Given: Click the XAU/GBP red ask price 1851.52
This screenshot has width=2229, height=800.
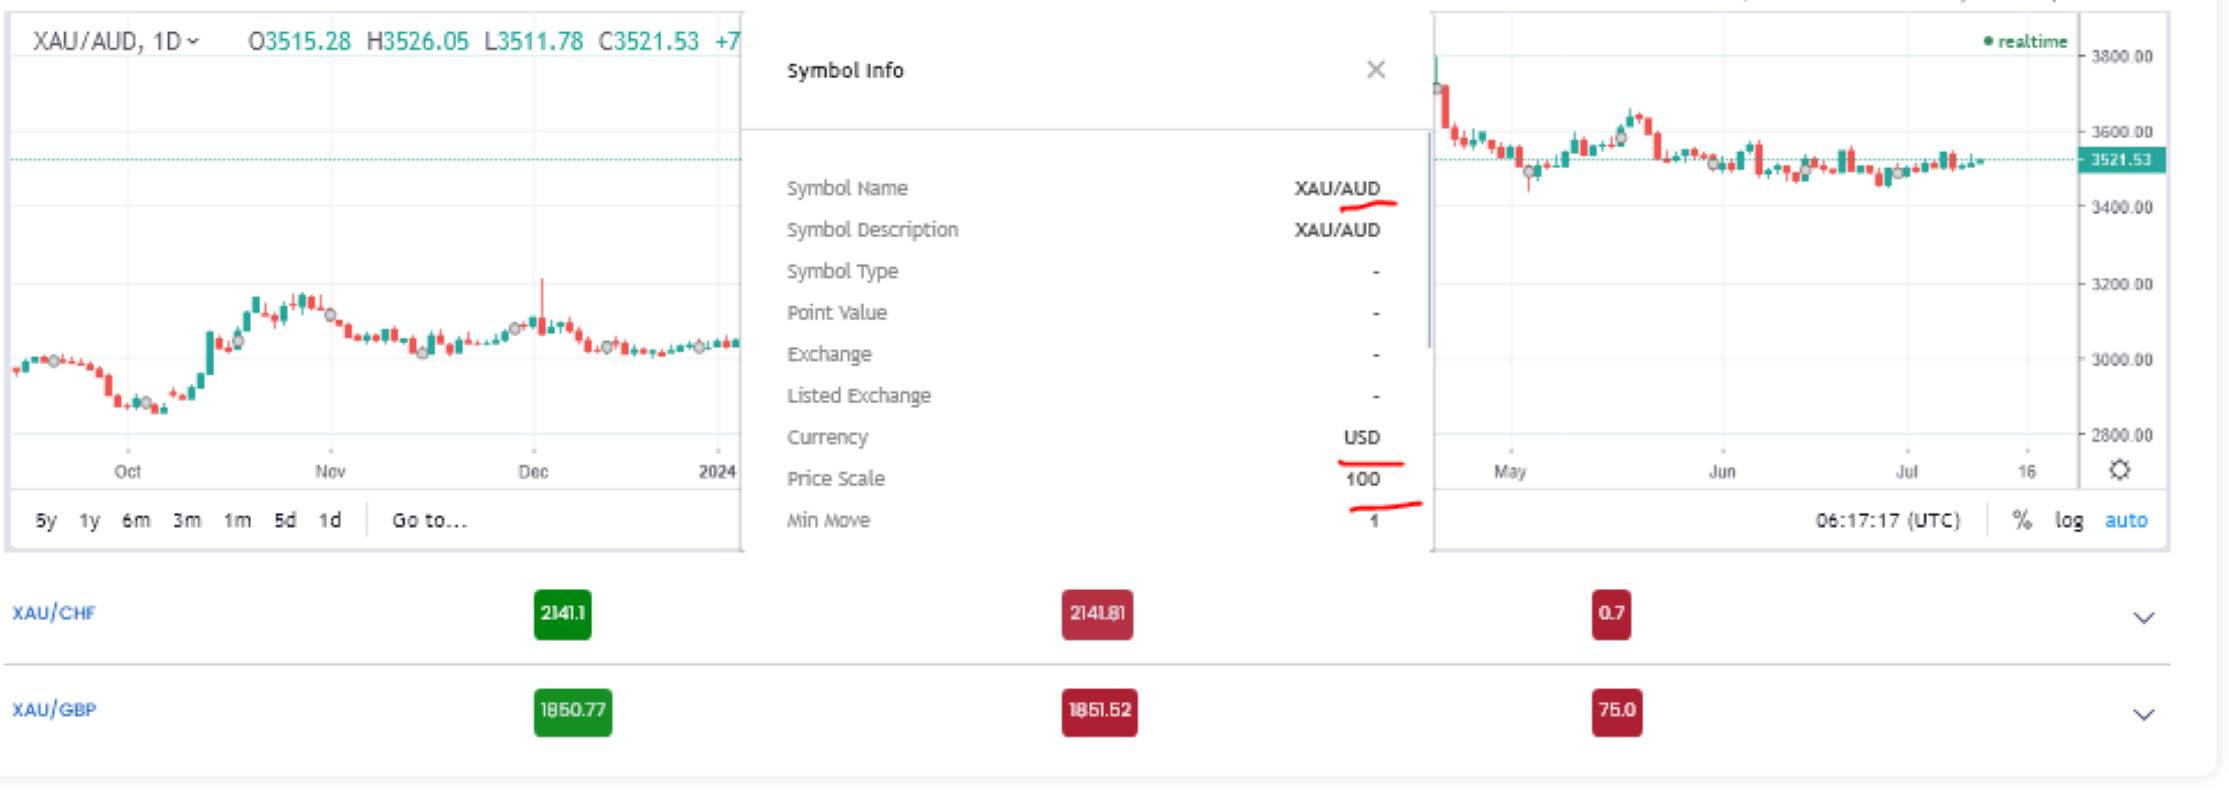Looking at the screenshot, I should coord(1099,711).
